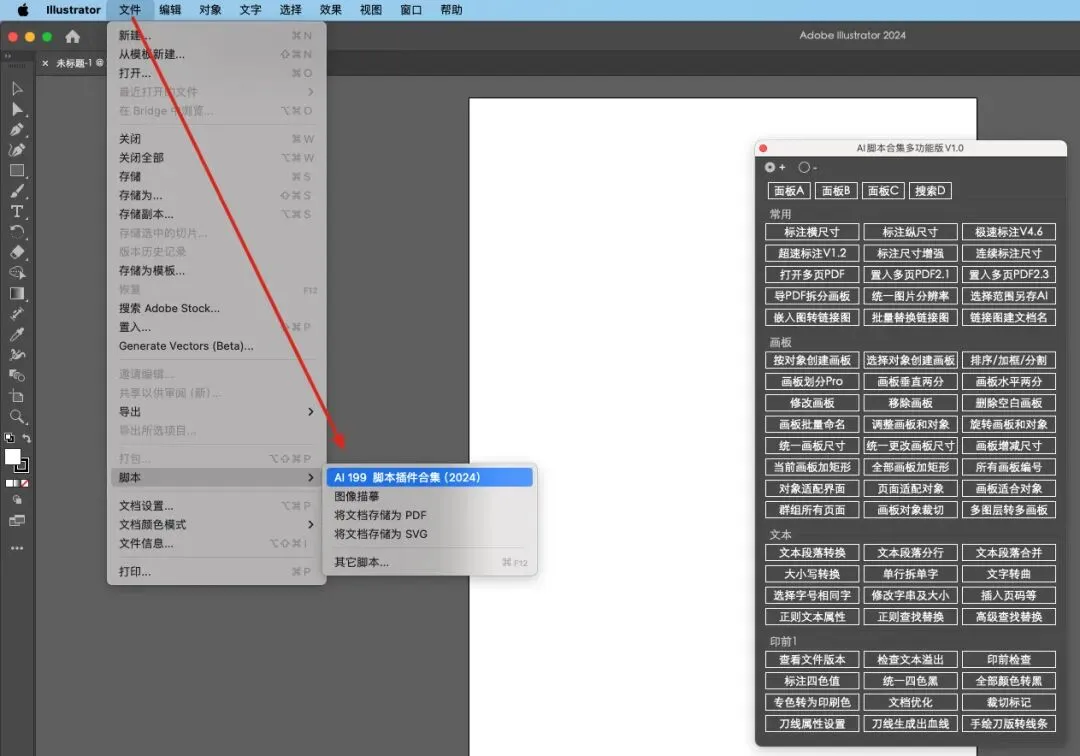Choose 将文档存储为 SVG
This screenshot has height=756, width=1080.
429,534
